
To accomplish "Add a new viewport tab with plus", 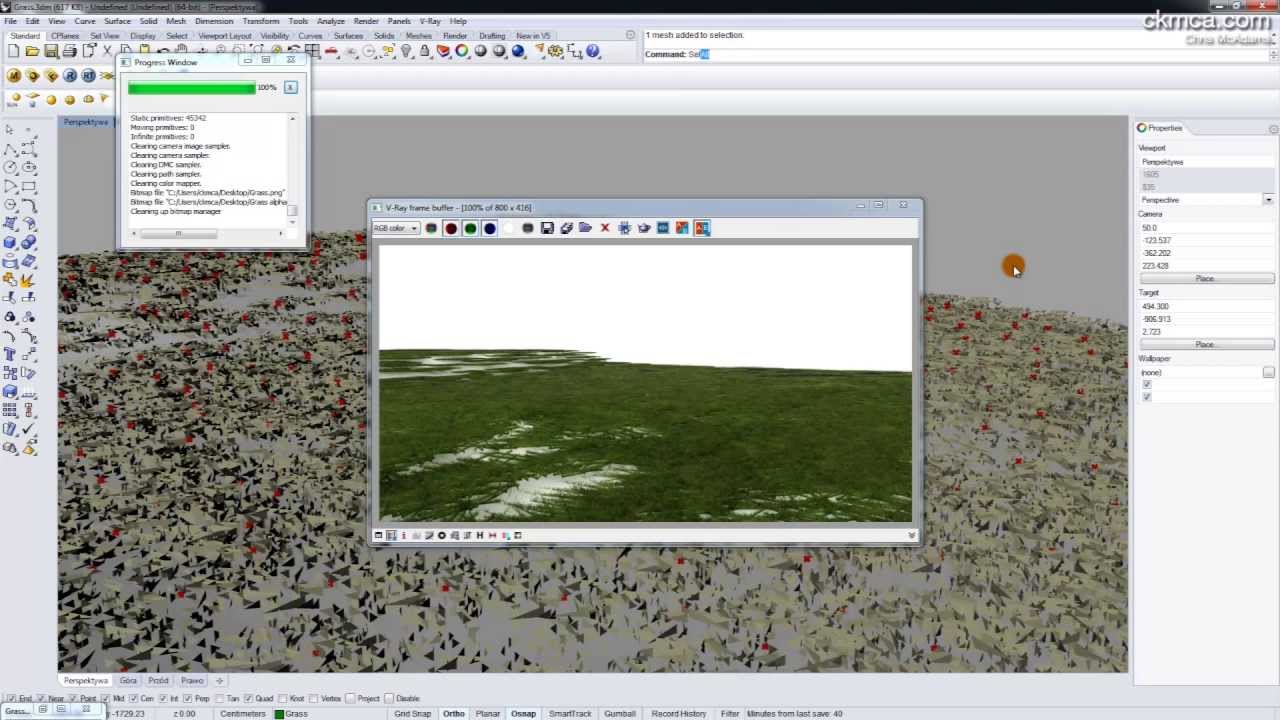I will click(219, 681).
